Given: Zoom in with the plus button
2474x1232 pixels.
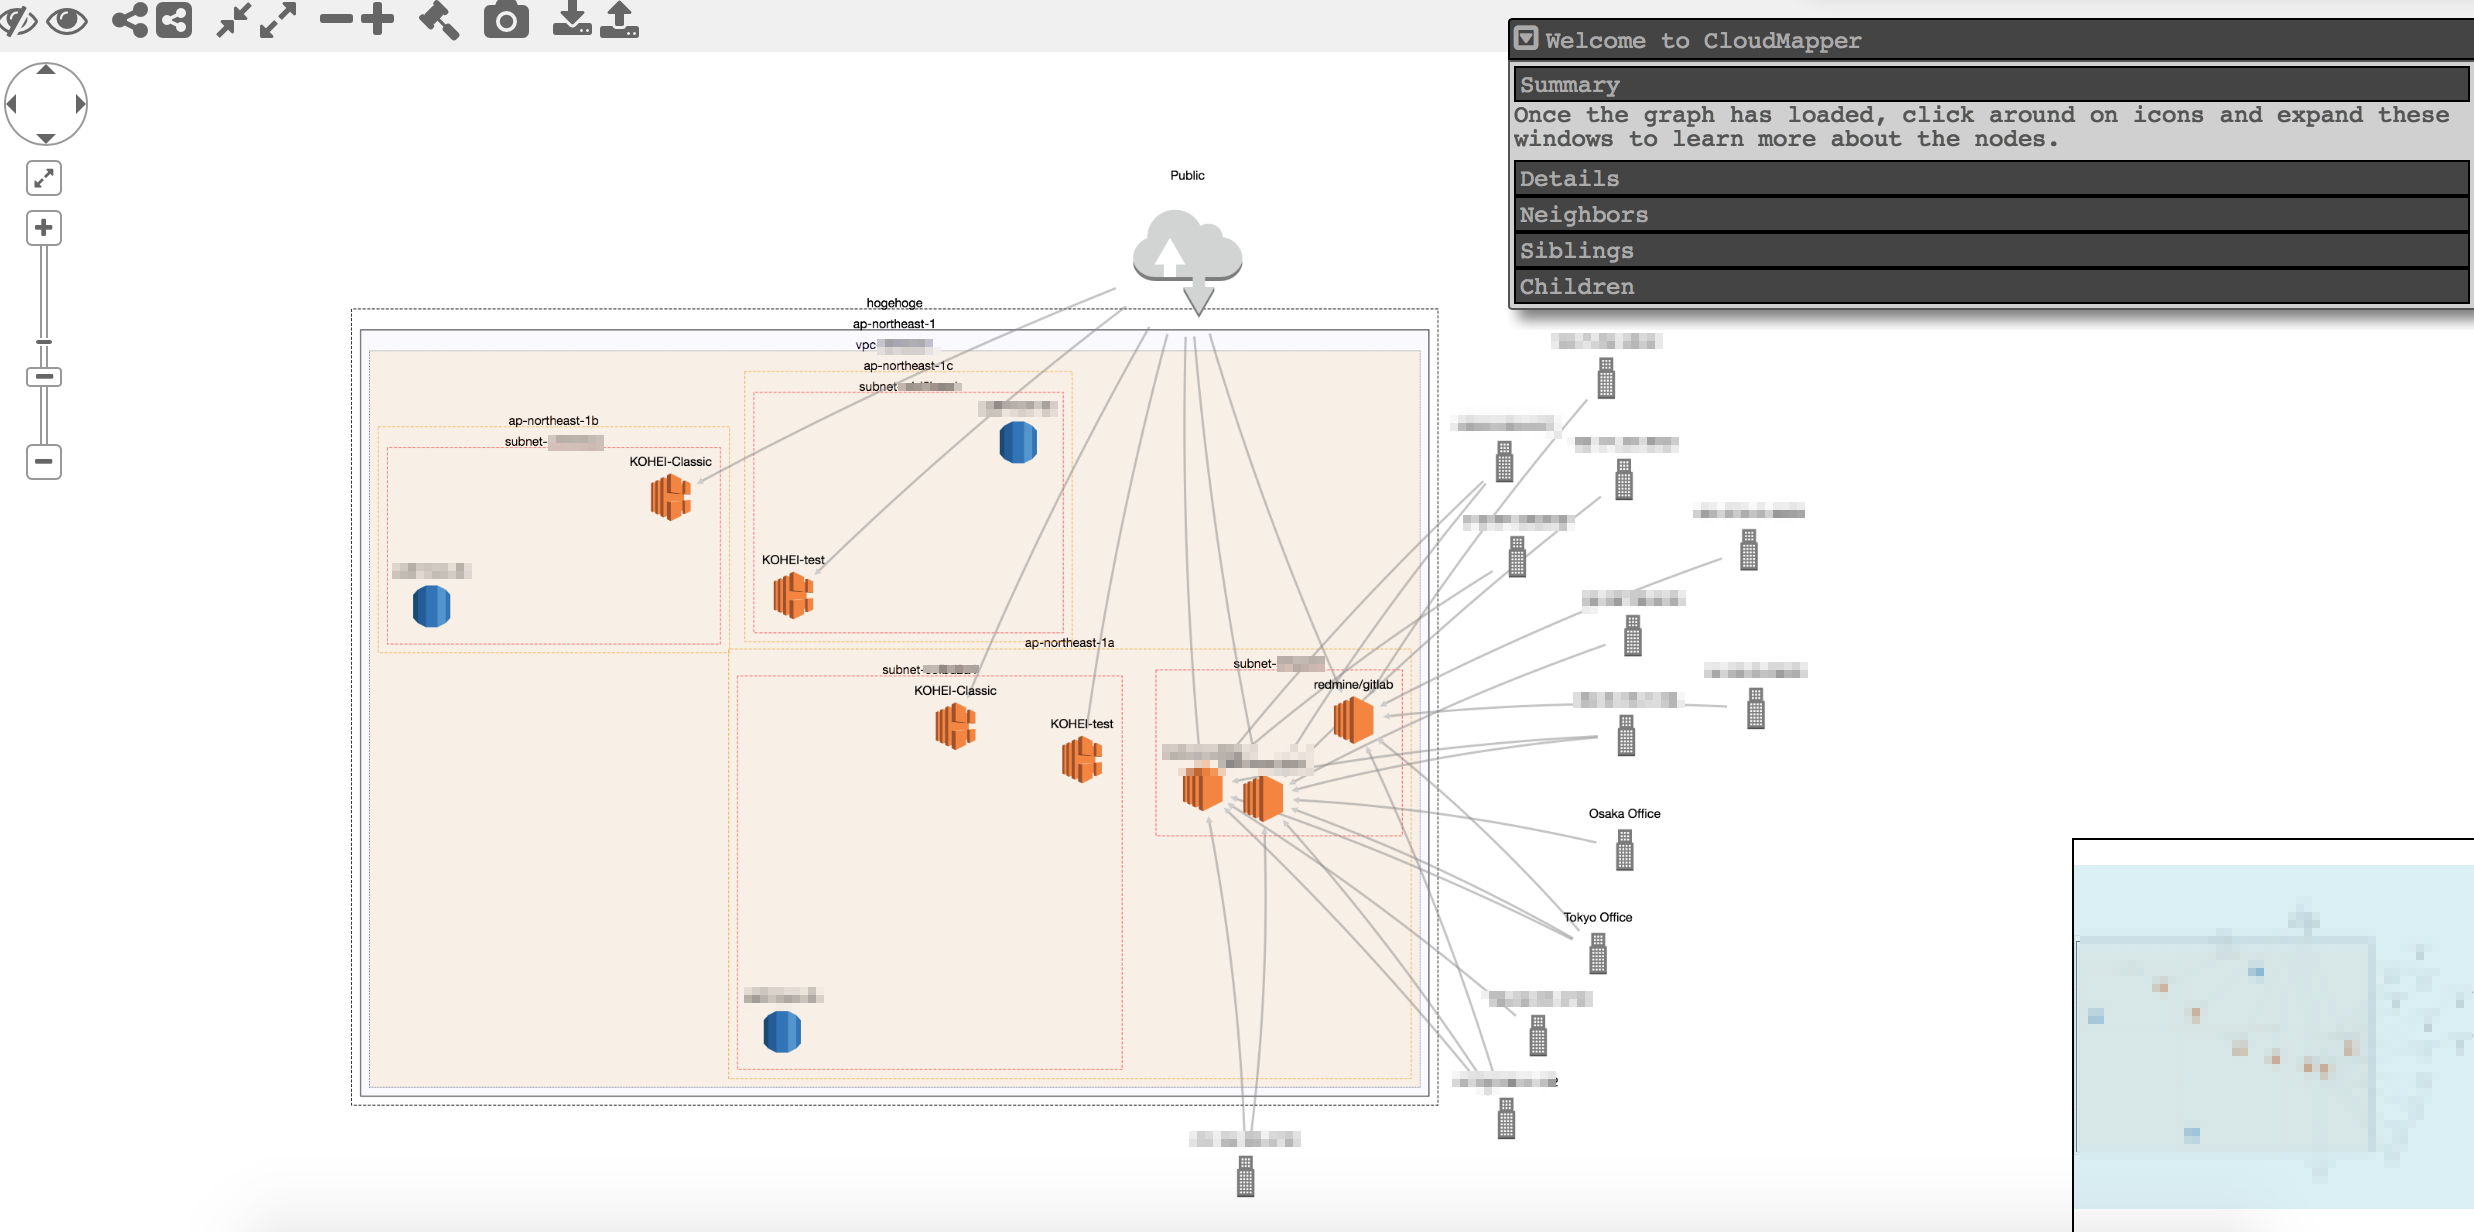Looking at the screenshot, I should pos(43,227).
